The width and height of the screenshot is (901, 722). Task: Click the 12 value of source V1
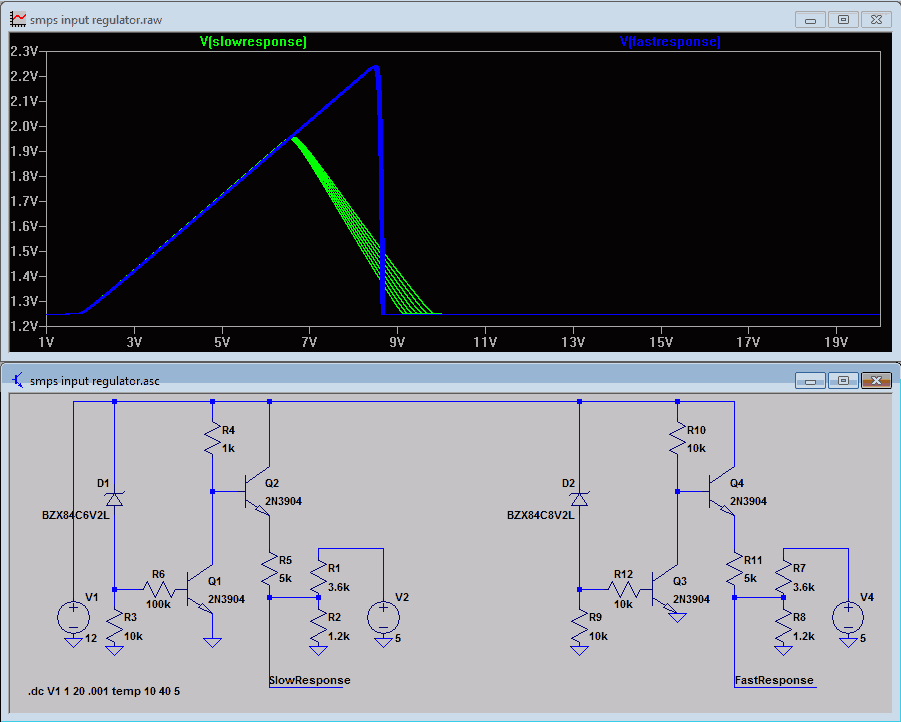click(91, 638)
